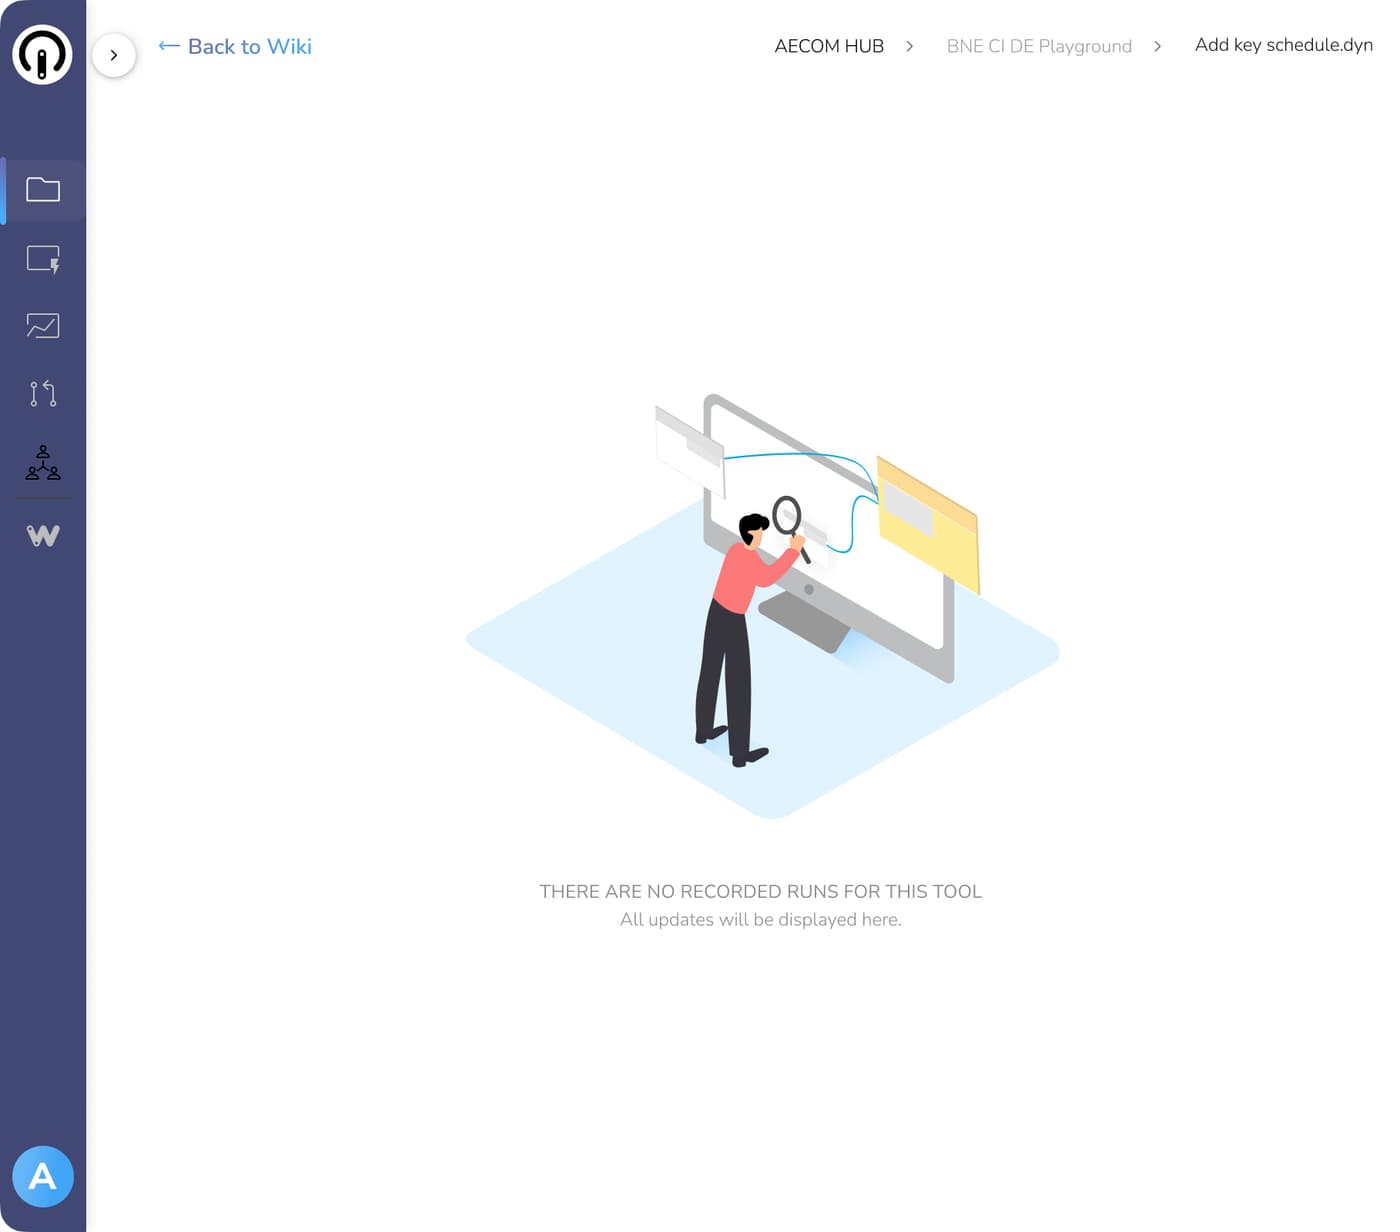
Task: Open the folder icon in sidebar
Action: click(x=43, y=190)
